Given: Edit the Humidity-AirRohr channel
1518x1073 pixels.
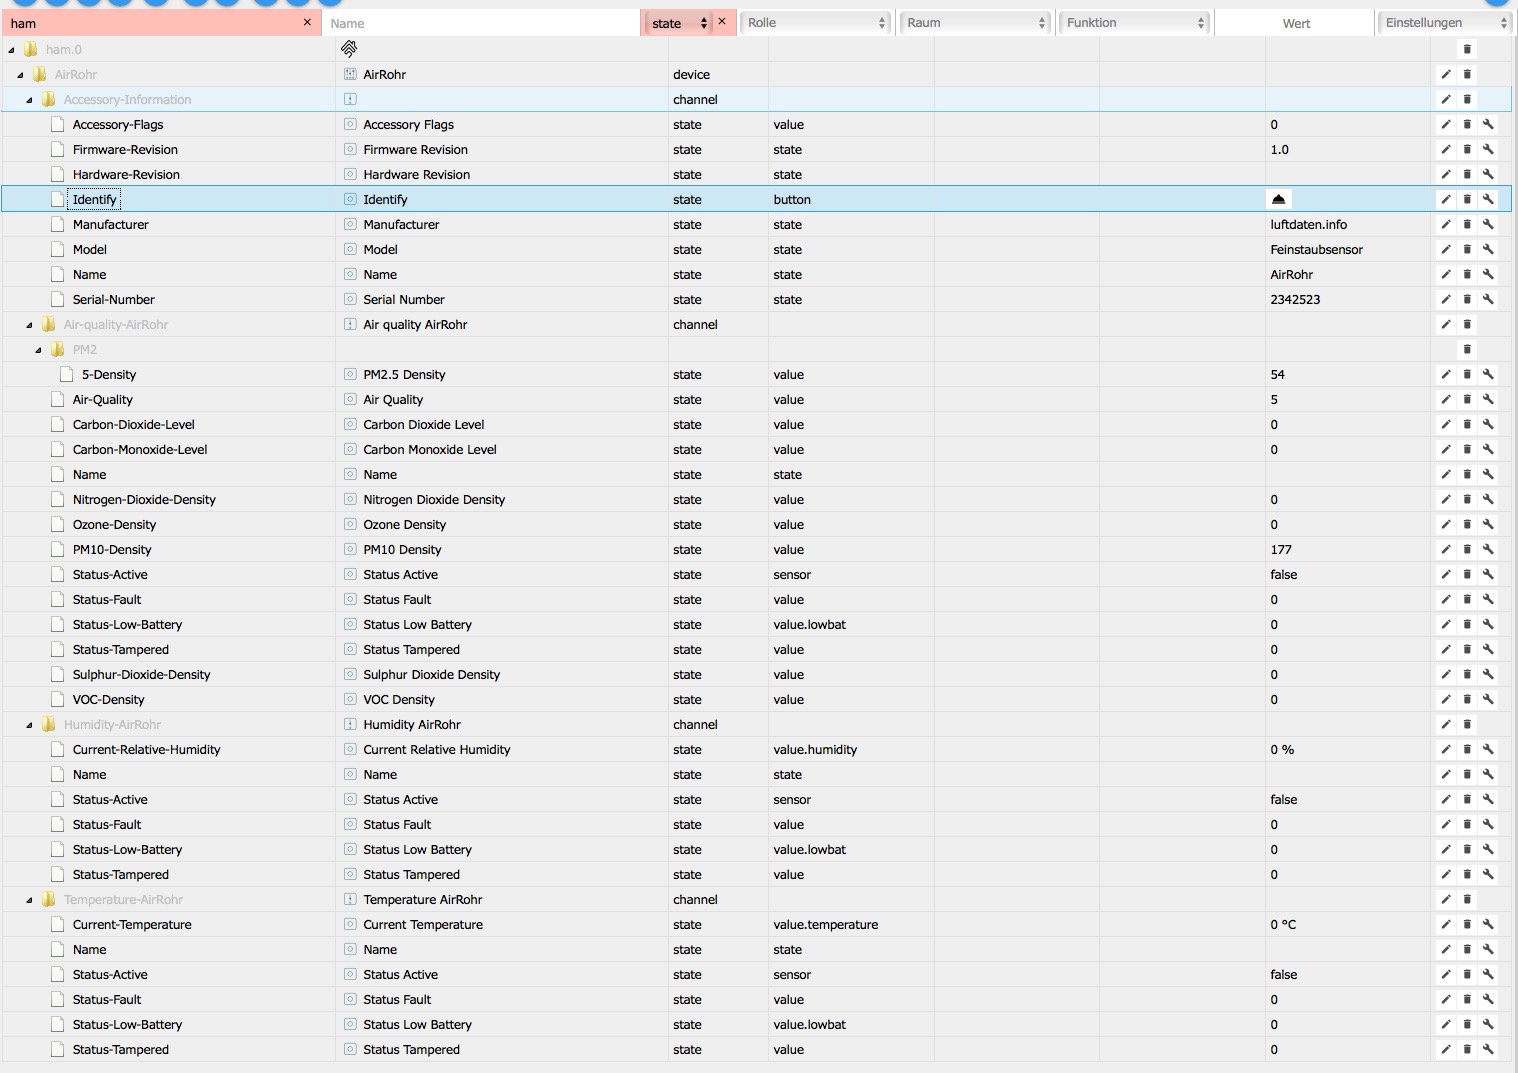Looking at the screenshot, I should [1446, 724].
